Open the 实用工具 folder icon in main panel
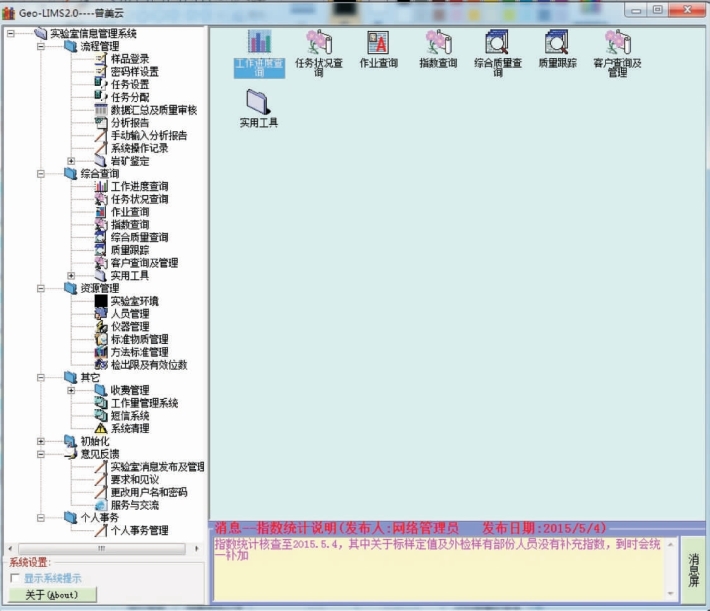This screenshot has height=611, width=710. (x=259, y=101)
